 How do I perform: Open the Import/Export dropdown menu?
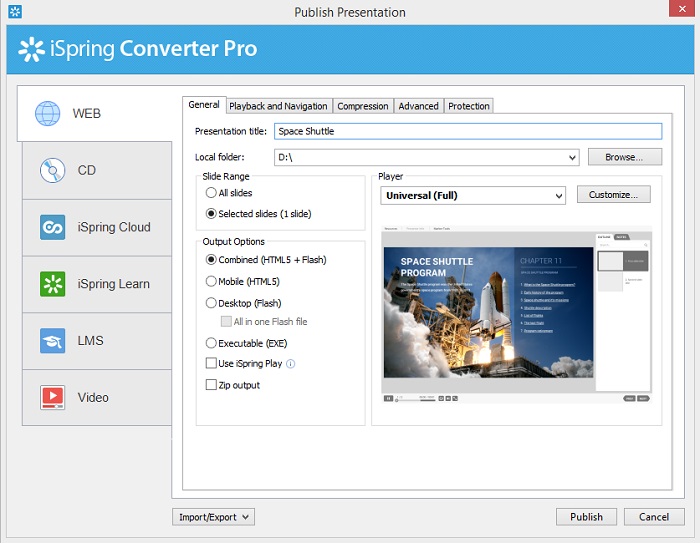tap(213, 517)
